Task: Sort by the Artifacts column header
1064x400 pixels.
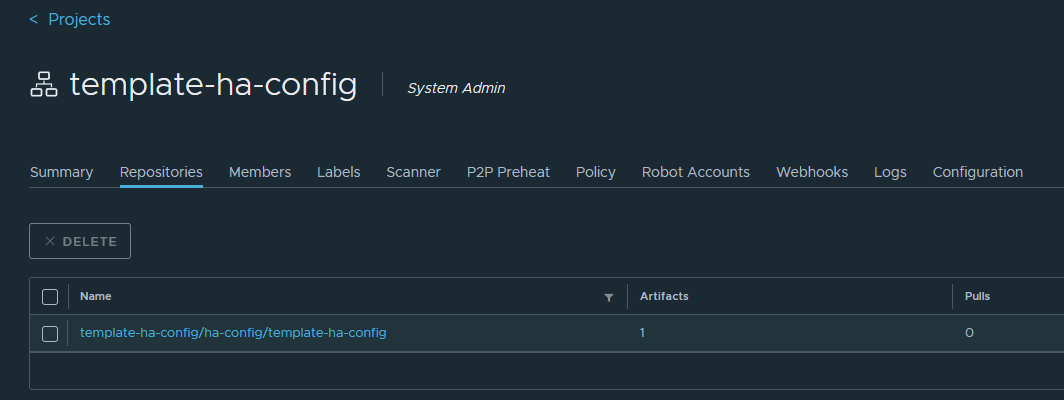Action: [664, 296]
